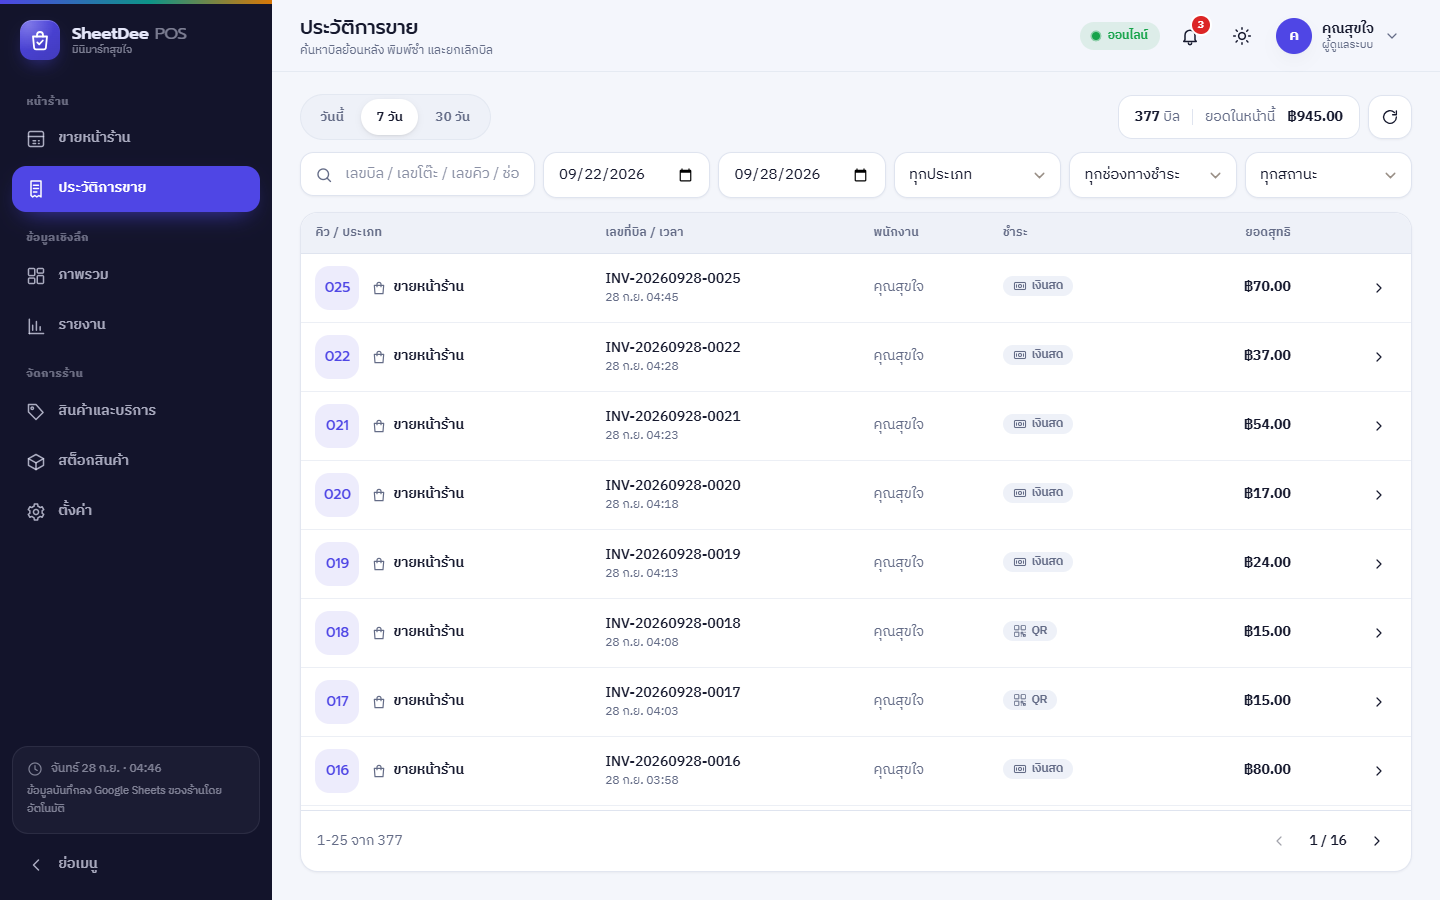The image size is (1440, 900).
Task: Click the notification bell icon
Action: click(x=1190, y=37)
